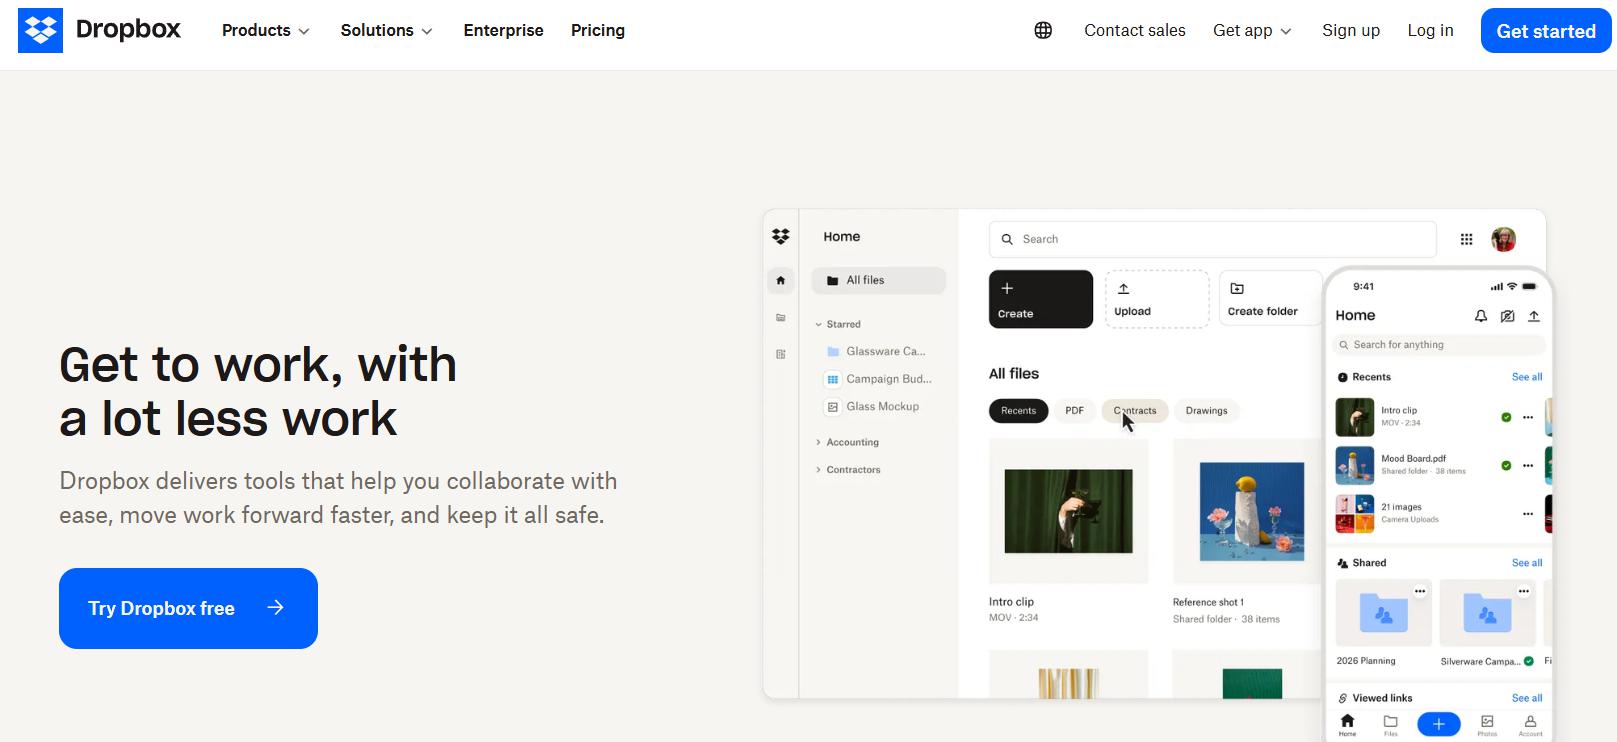1617x742 pixels.
Task: Open the user avatar in the mockup
Action: pos(1503,239)
